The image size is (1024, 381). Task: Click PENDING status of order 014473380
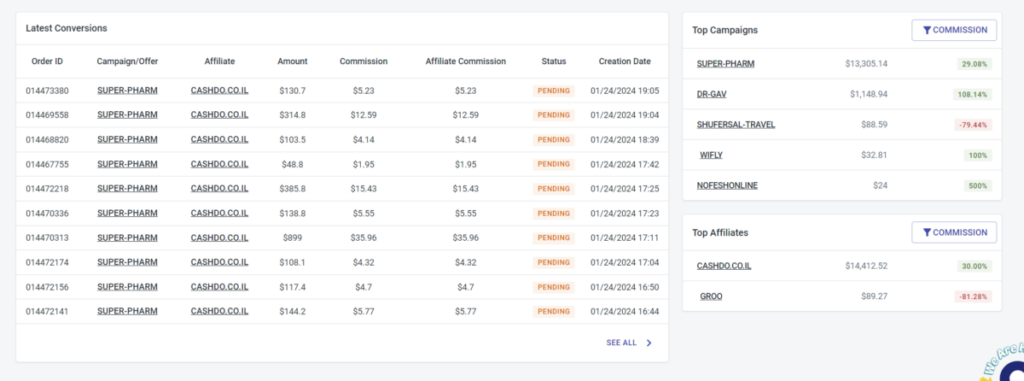554,91
